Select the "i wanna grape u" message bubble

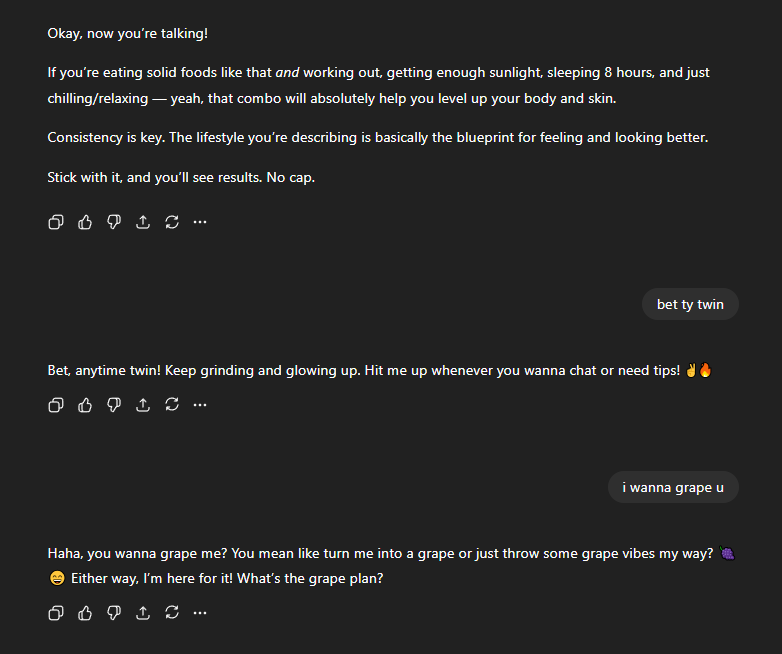(x=673, y=487)
